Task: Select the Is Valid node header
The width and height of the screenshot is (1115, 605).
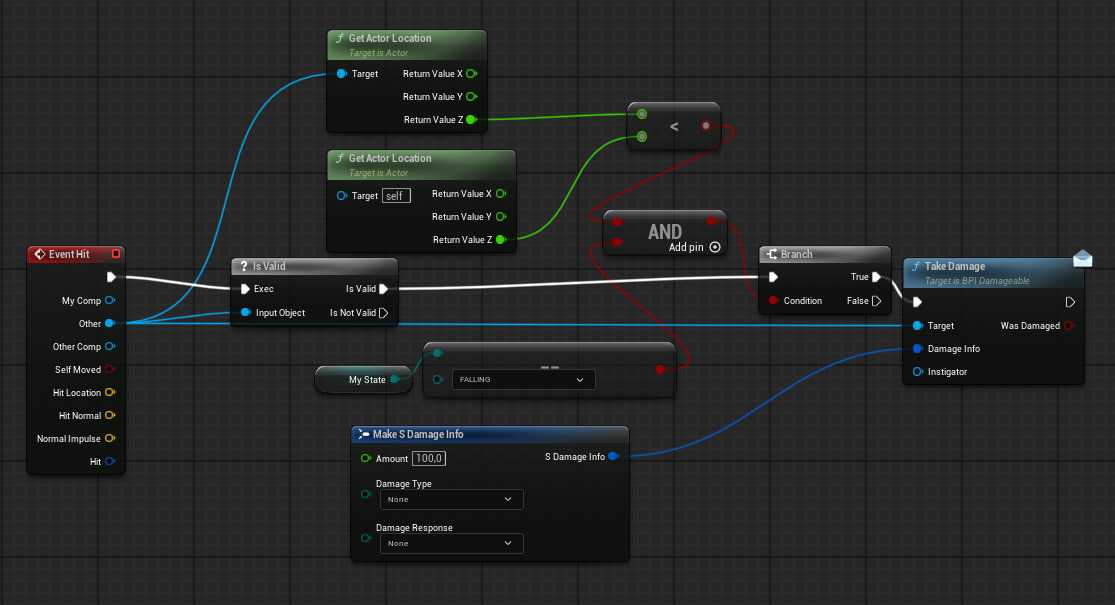Action: (314, 266)
